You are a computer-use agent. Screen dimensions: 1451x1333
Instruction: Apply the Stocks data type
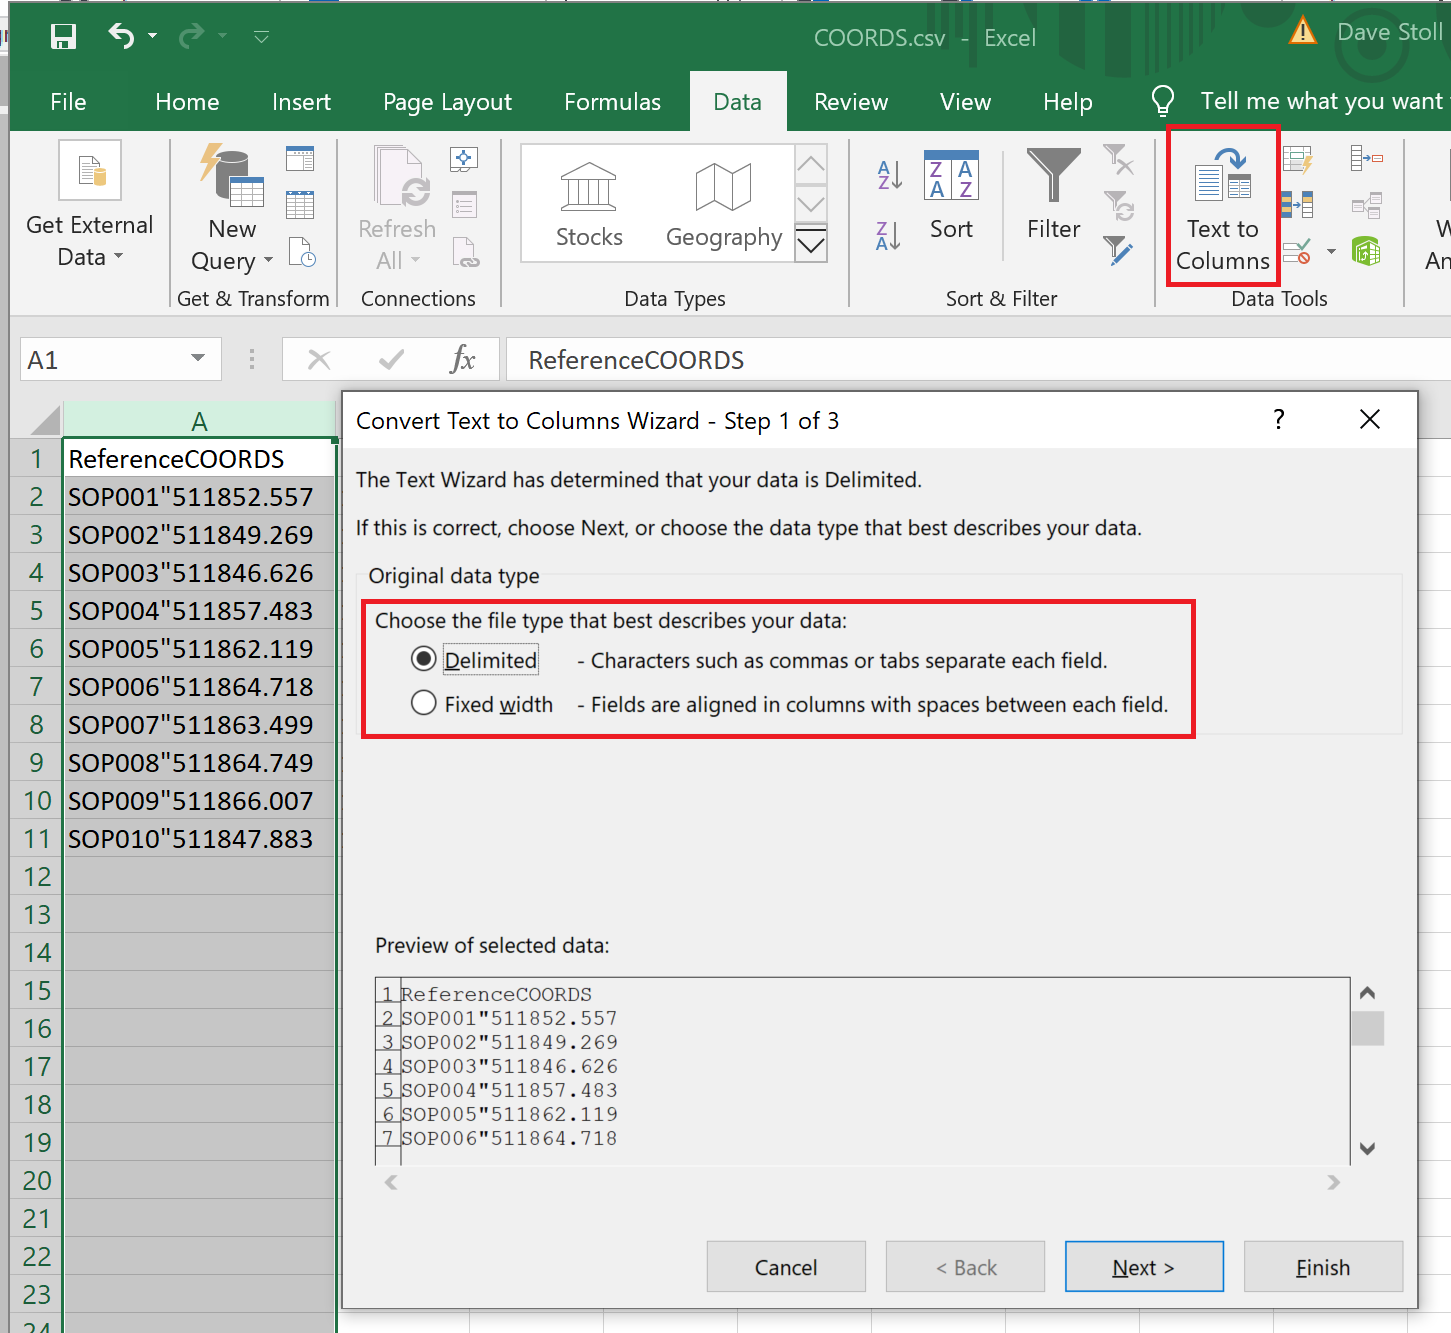(x=588, y=200)
